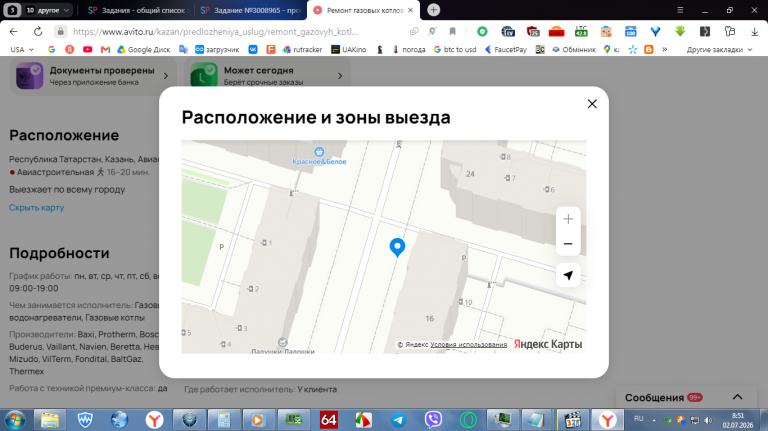Open File Explorer from taskbar

click(50, 420)
